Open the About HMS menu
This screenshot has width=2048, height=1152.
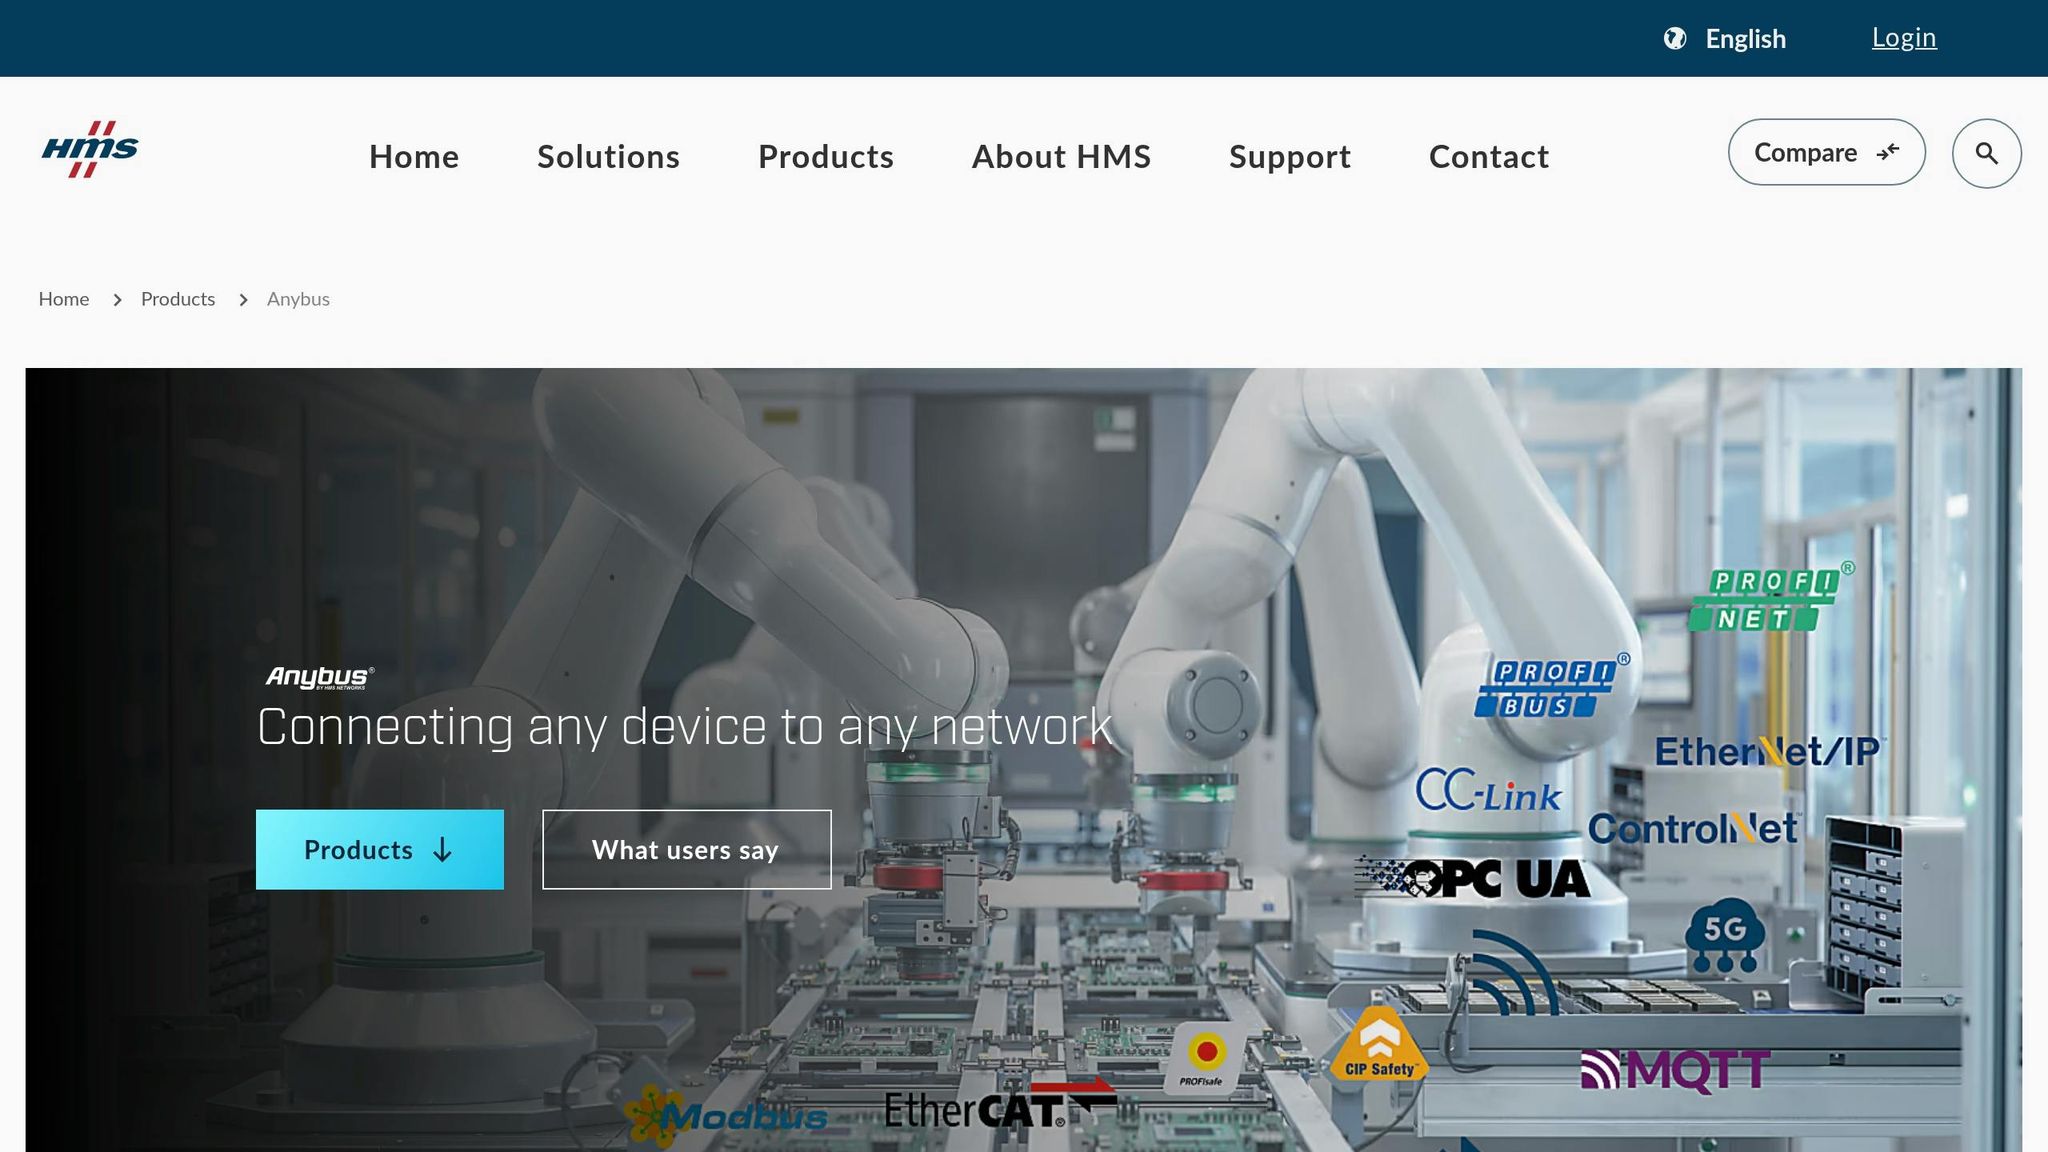1061,157
